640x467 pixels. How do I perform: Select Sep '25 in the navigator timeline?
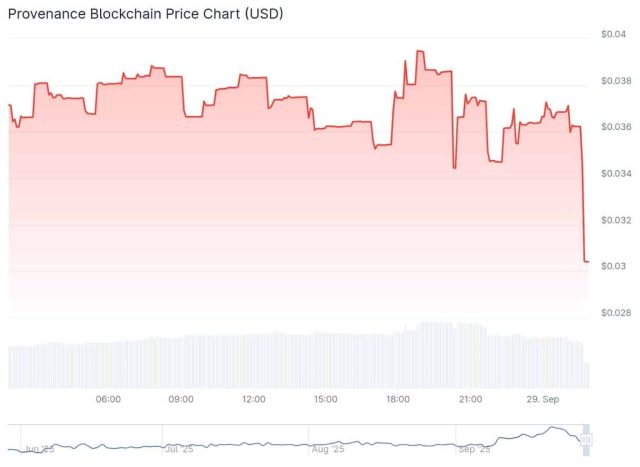(x=473, y=449)
